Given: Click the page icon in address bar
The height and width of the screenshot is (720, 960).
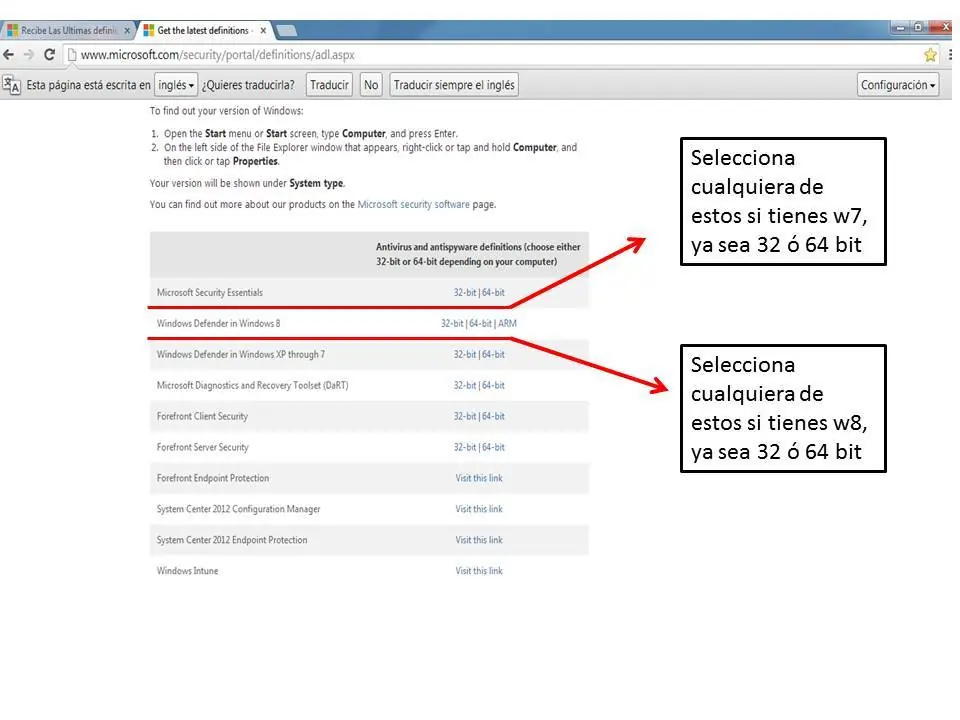Looking at the screenshot, I should tap(72, 55).
